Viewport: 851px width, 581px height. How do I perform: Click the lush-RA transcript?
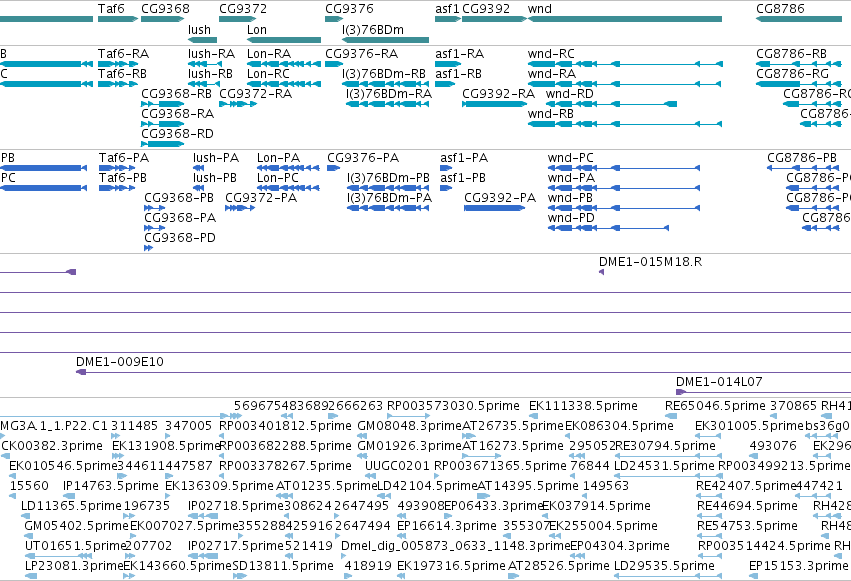tap(205, 64)
